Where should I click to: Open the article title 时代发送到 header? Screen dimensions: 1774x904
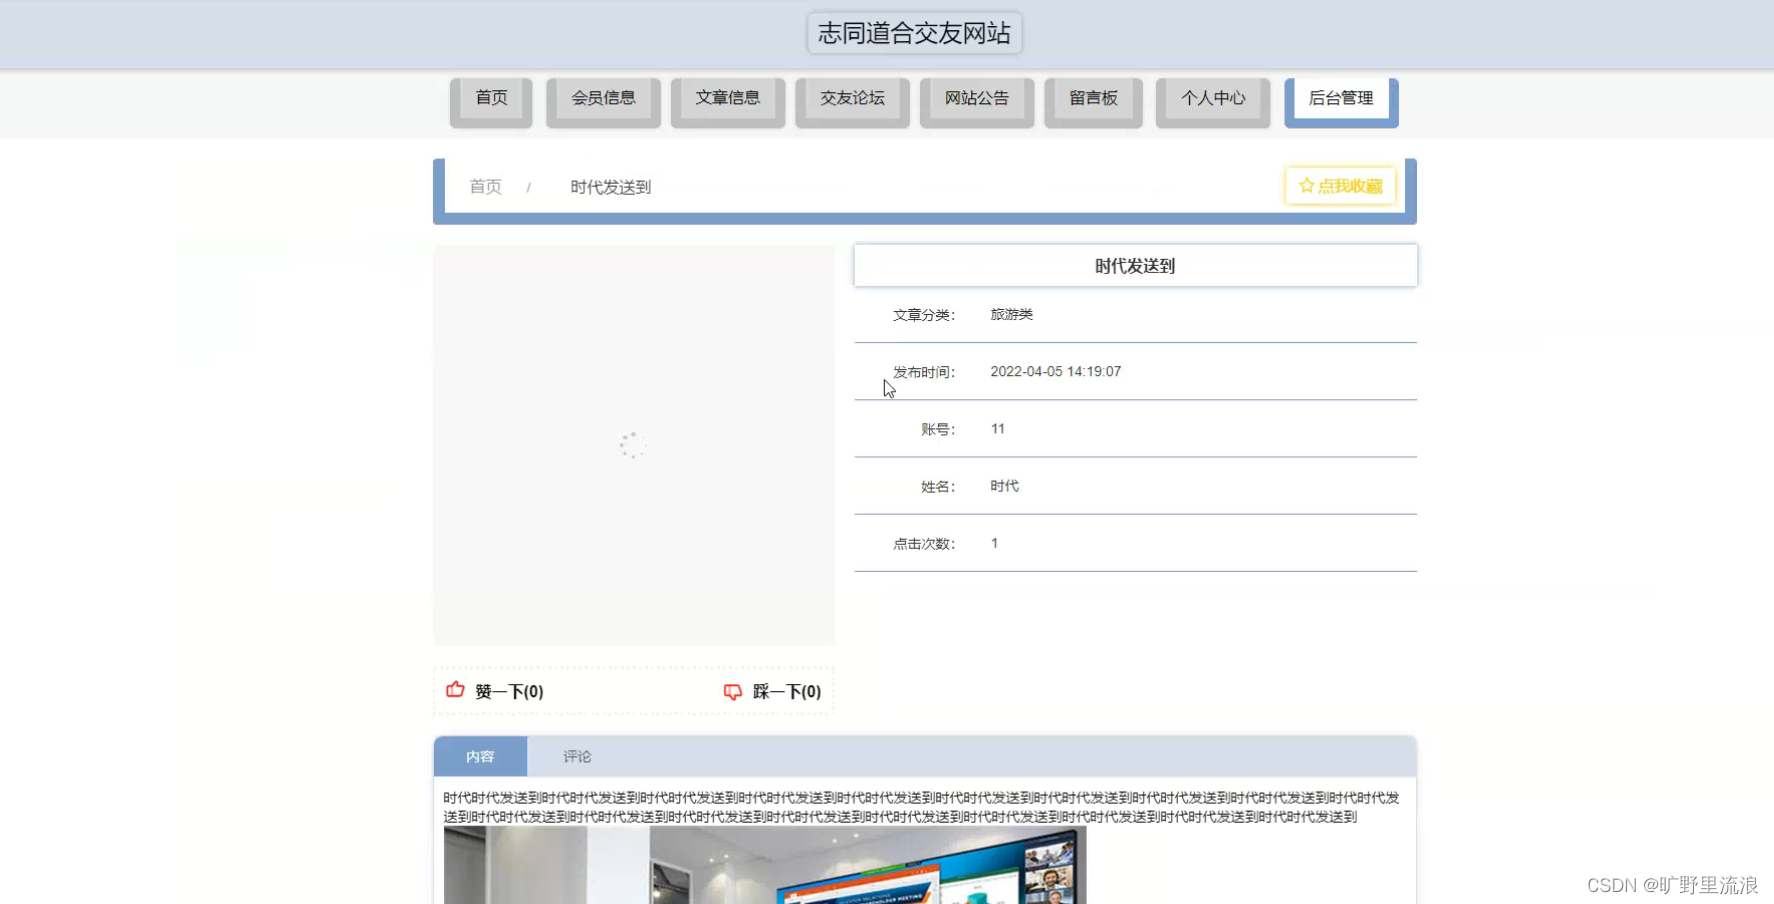click(1134, 265)
